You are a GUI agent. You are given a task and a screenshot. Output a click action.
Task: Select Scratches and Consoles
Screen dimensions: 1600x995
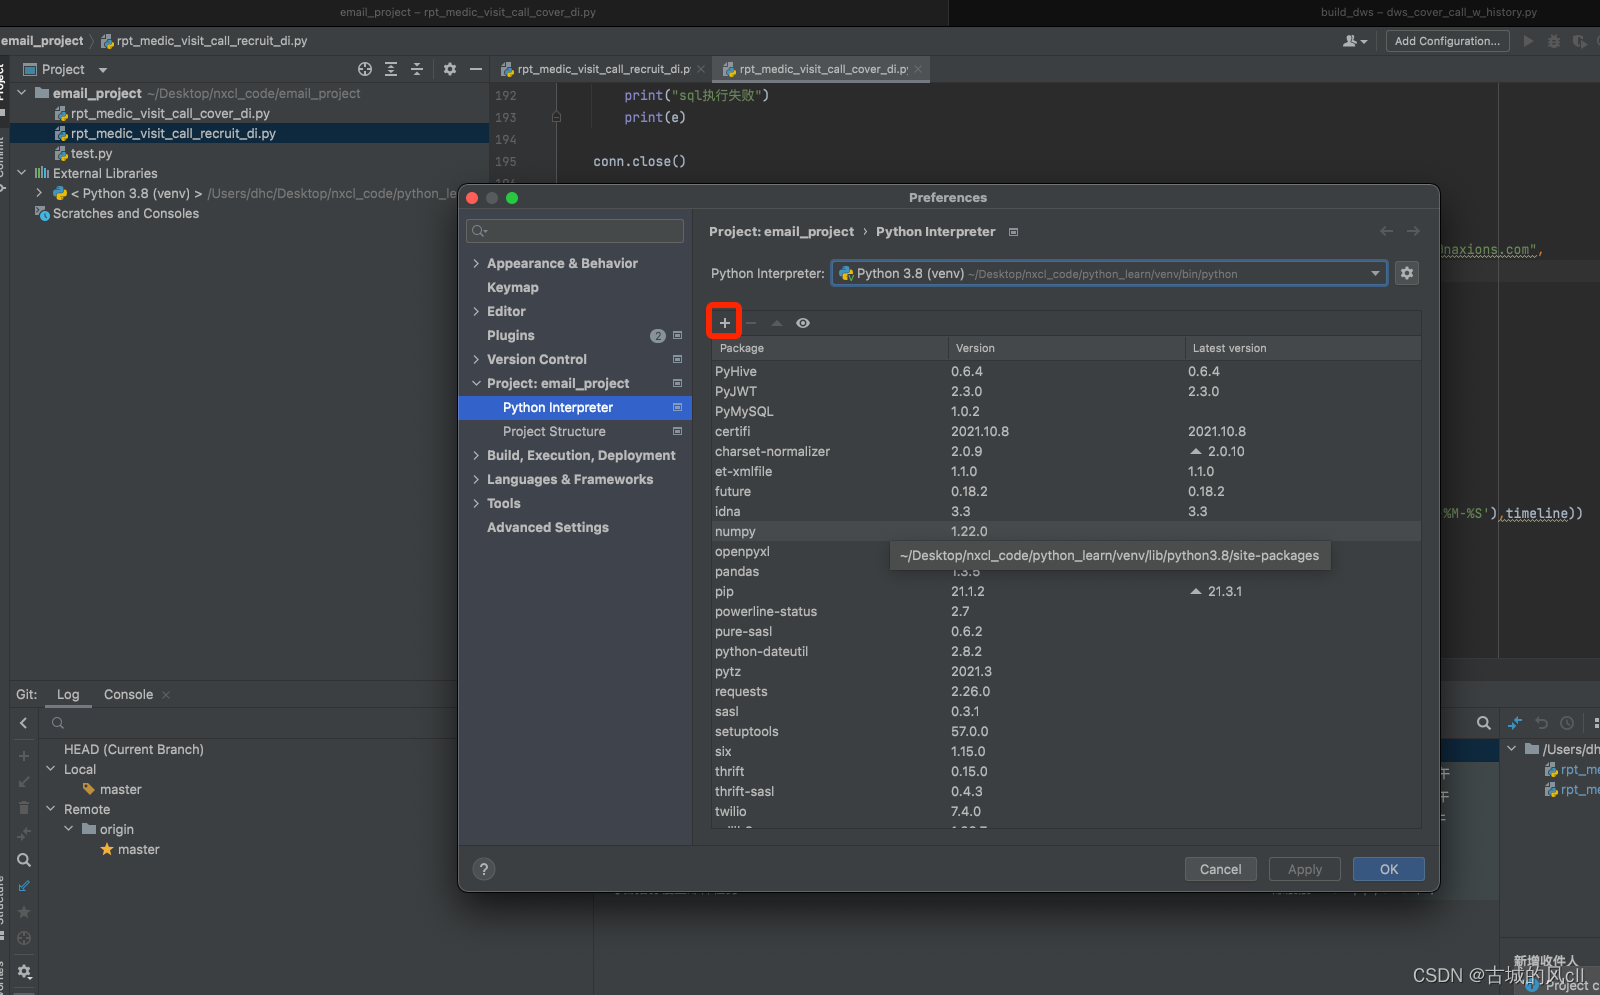click(125, 213)
